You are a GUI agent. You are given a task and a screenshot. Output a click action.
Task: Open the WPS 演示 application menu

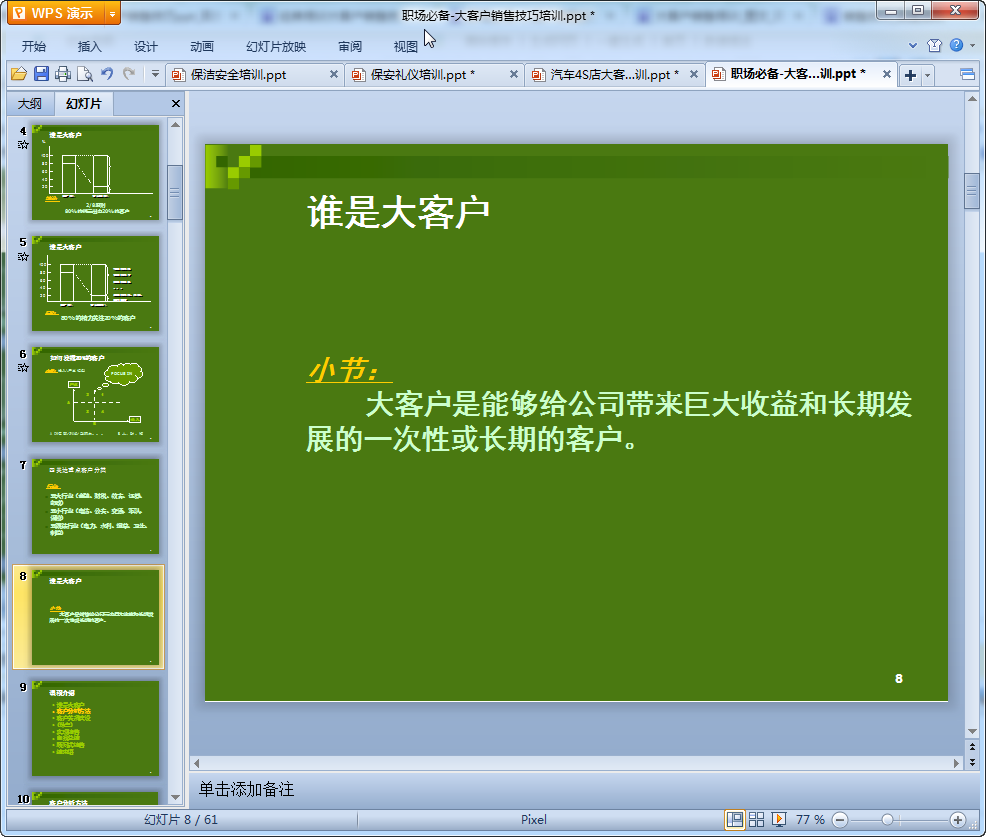coord(55,13)
